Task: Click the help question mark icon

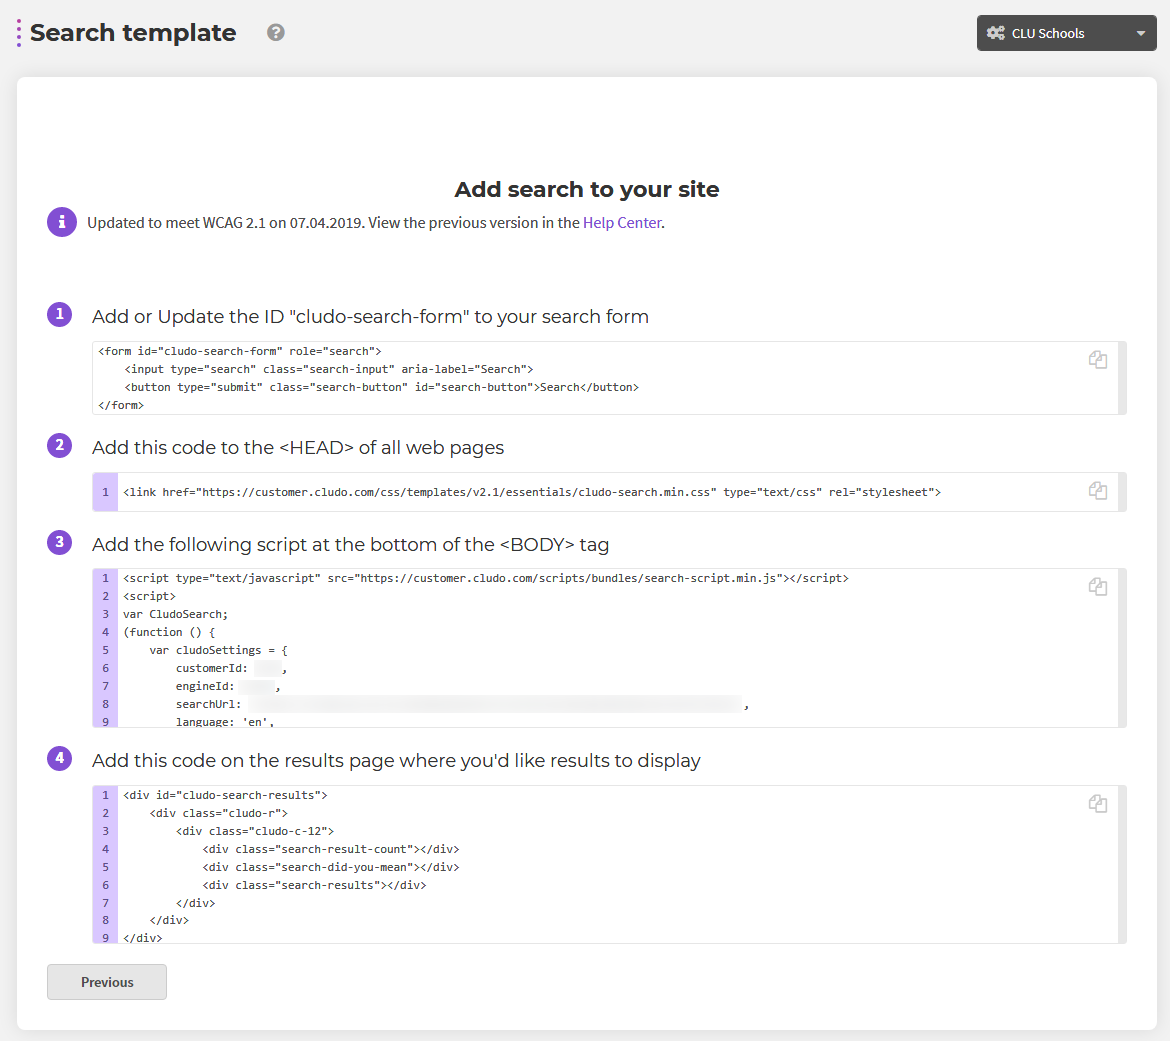Action: pyautogui.click(x=276, y=32)
